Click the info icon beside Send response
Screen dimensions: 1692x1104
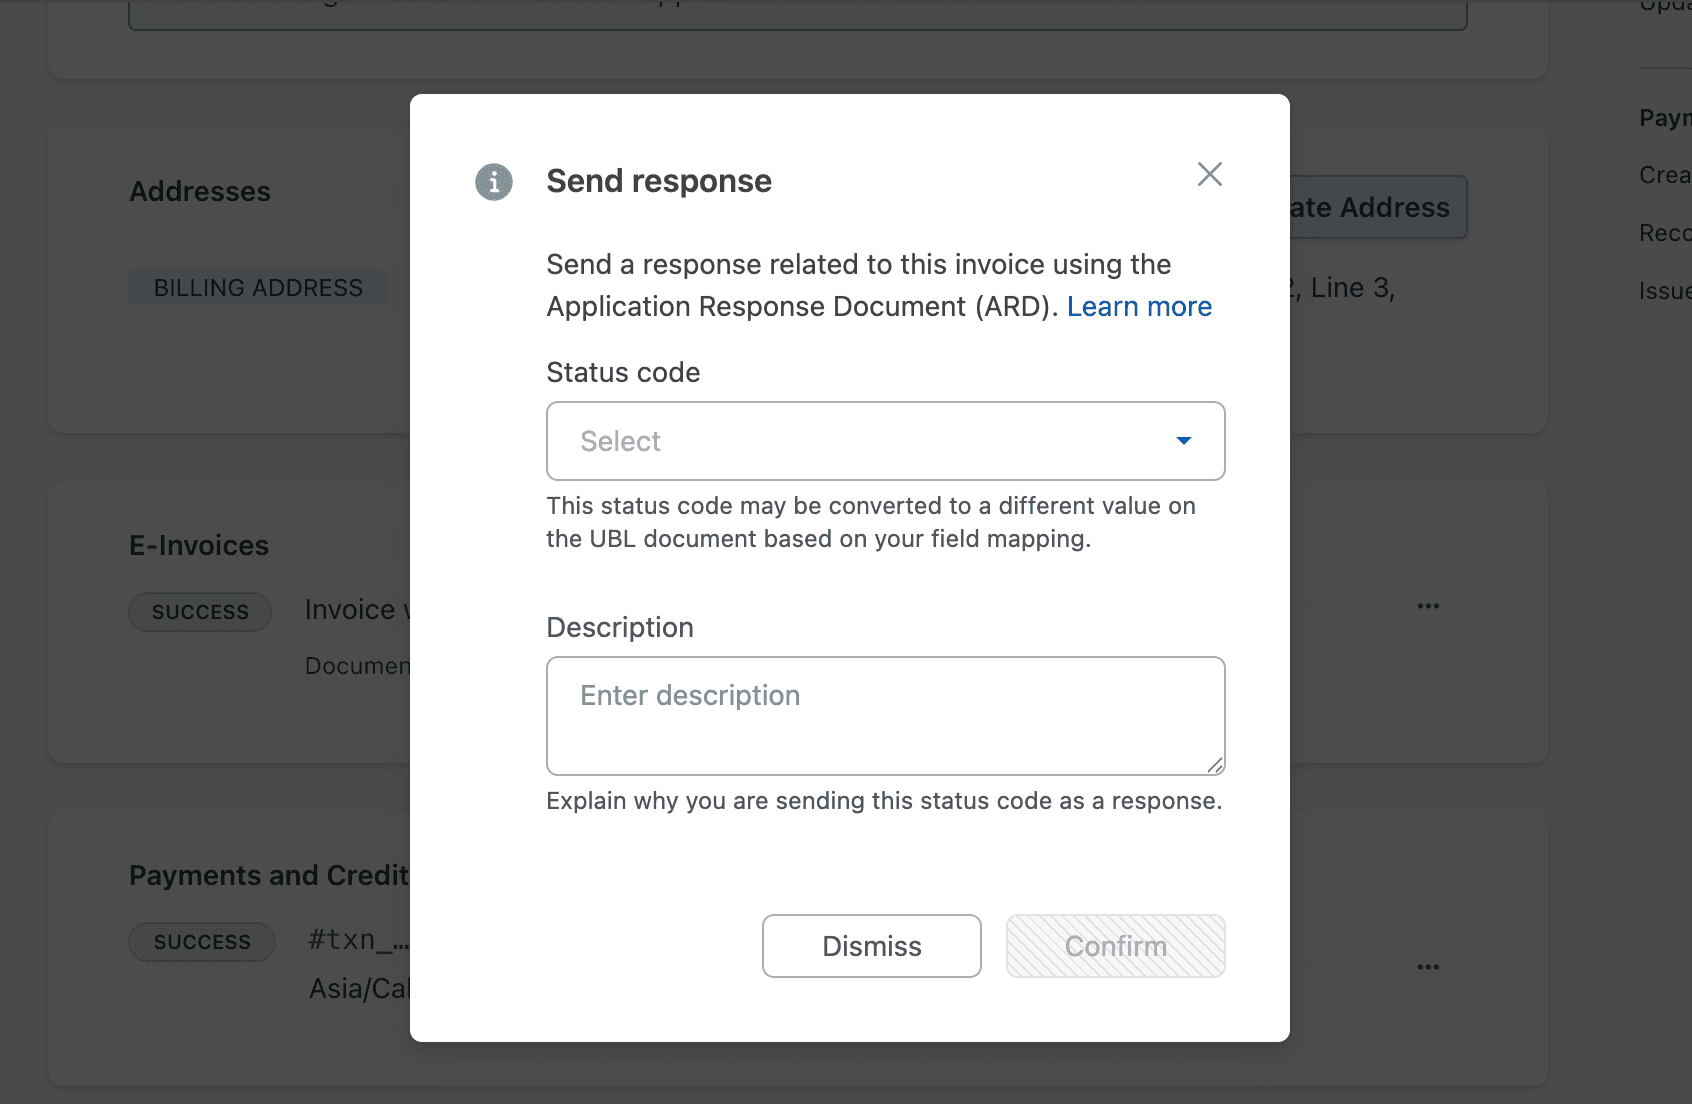pyautogui.click(x=494, y=182)
